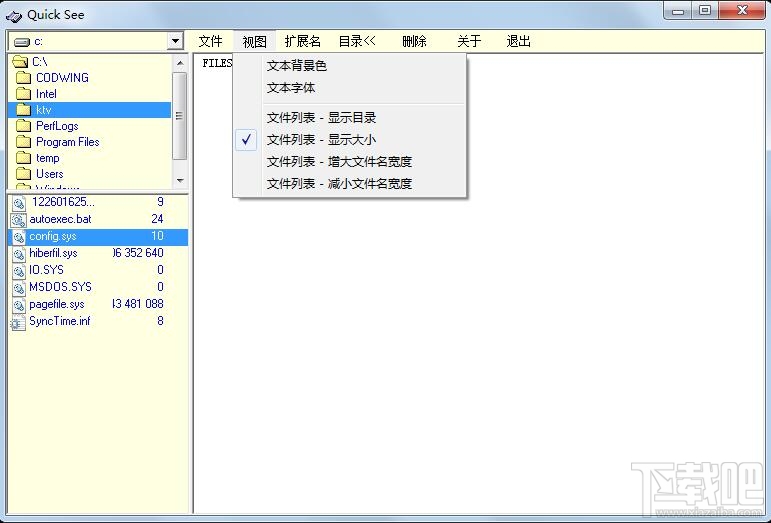Screen dimensions: 771x523
Task: Select file name IO.SYS
Action: 46,270
